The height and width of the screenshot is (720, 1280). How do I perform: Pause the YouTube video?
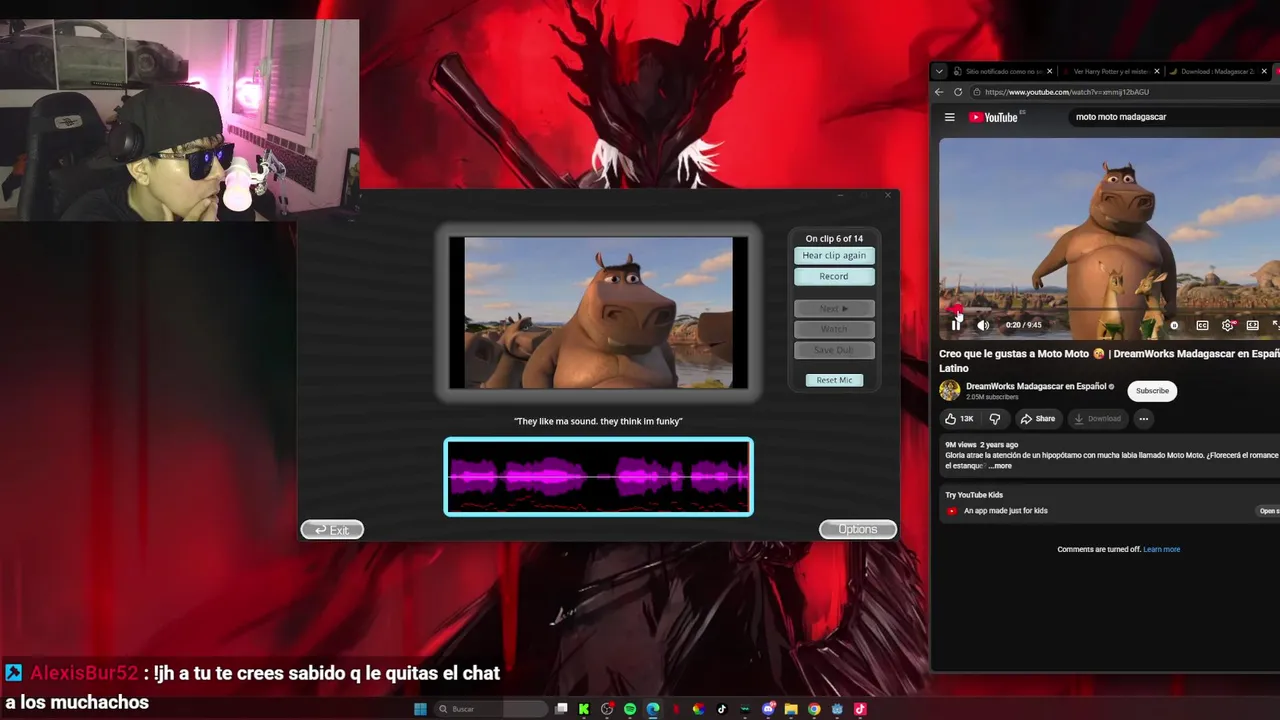point(957,325)
